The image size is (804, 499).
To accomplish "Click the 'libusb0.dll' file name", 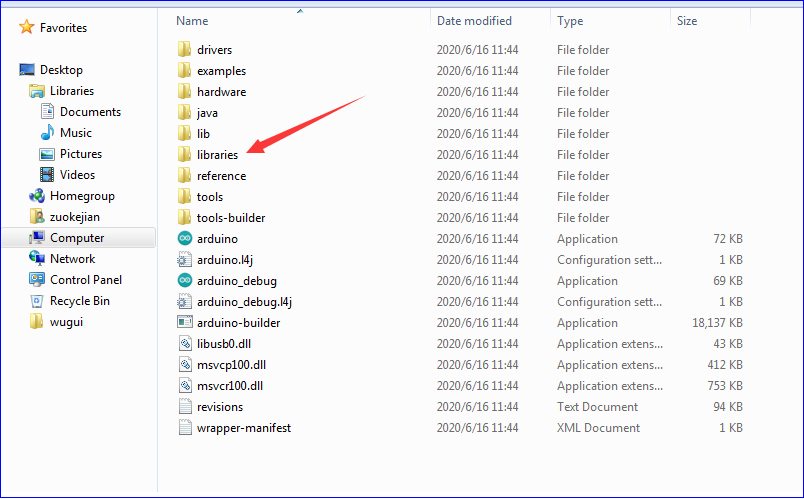I will click(224, 344).
